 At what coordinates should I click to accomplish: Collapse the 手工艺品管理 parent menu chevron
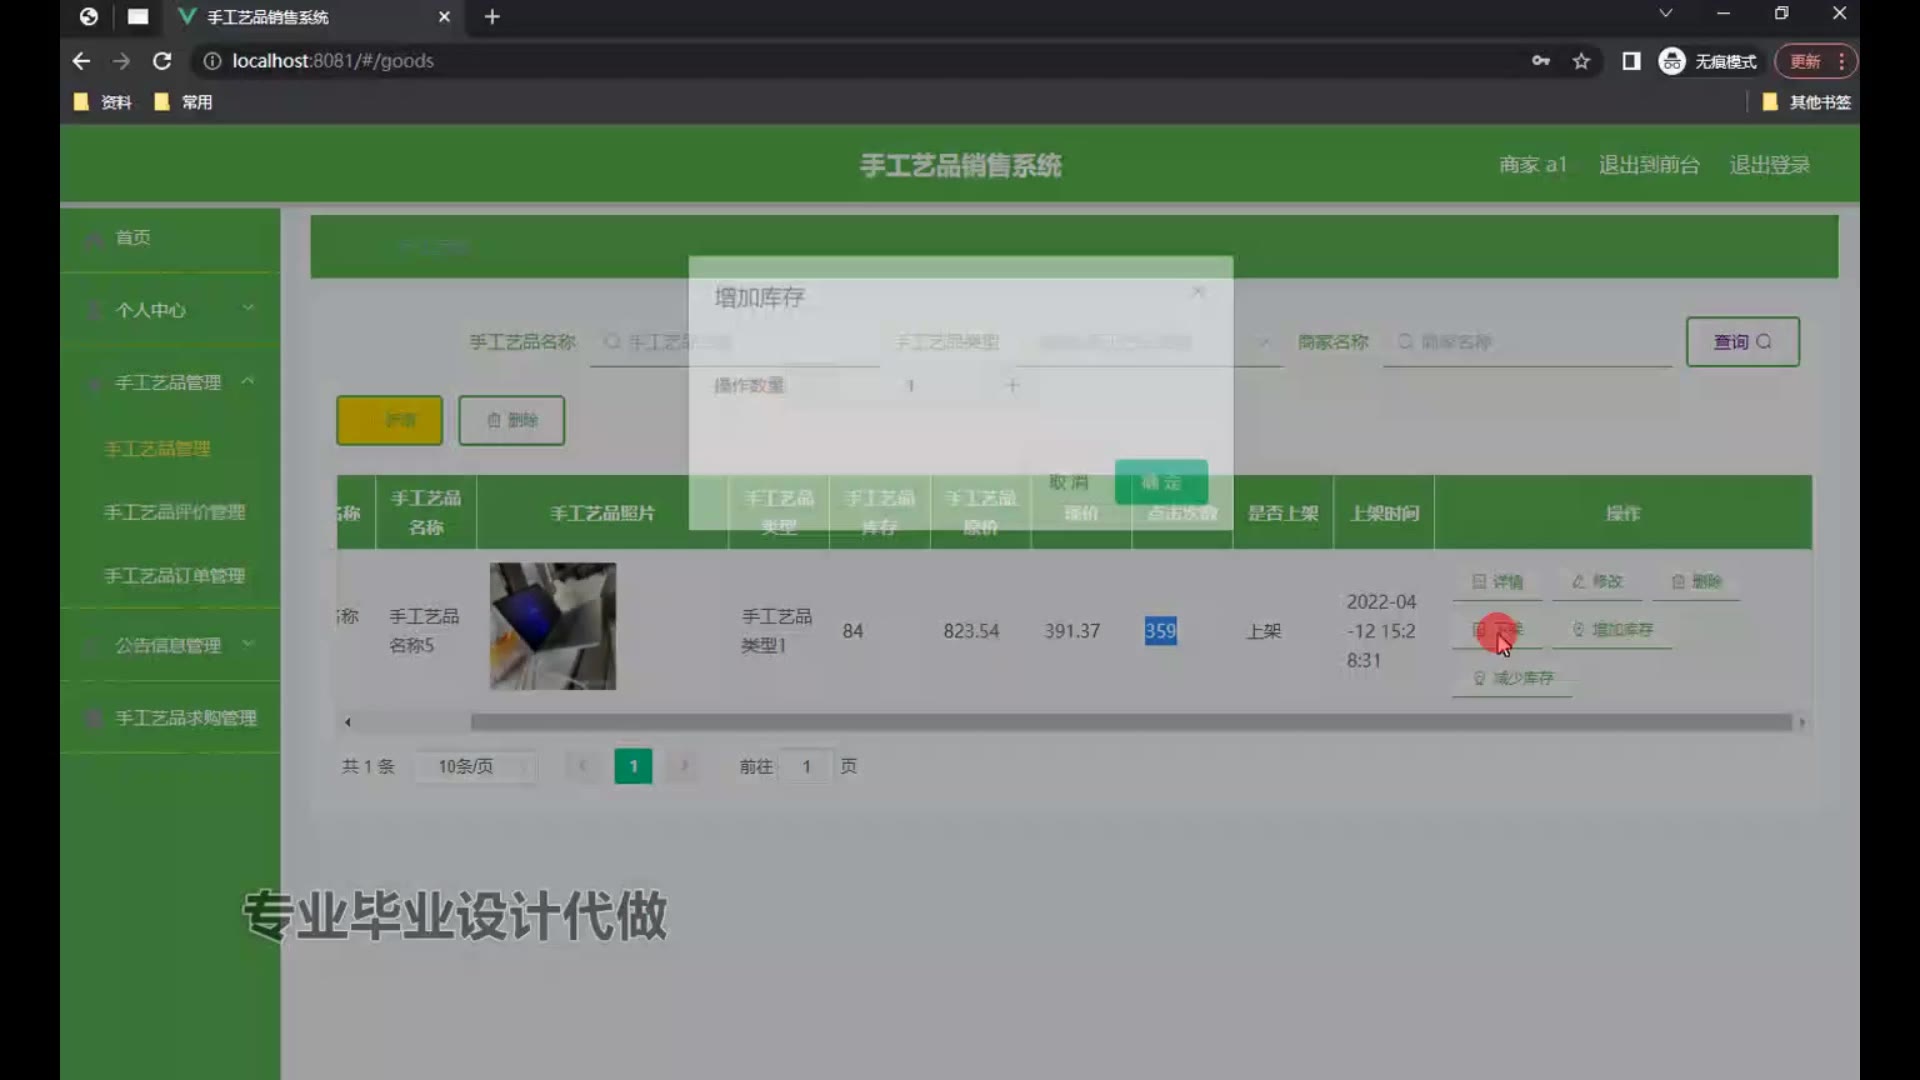[x=248, y=381]
